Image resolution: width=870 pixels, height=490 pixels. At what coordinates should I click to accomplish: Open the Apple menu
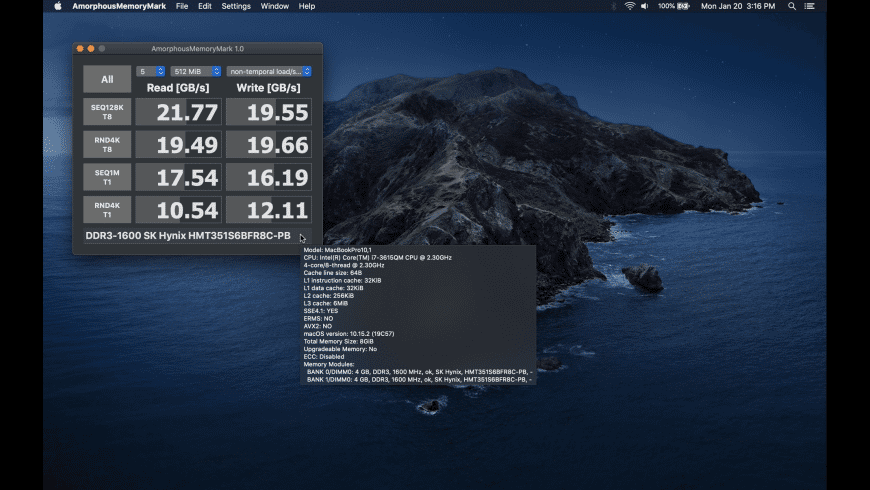click(x=57, y=6)
